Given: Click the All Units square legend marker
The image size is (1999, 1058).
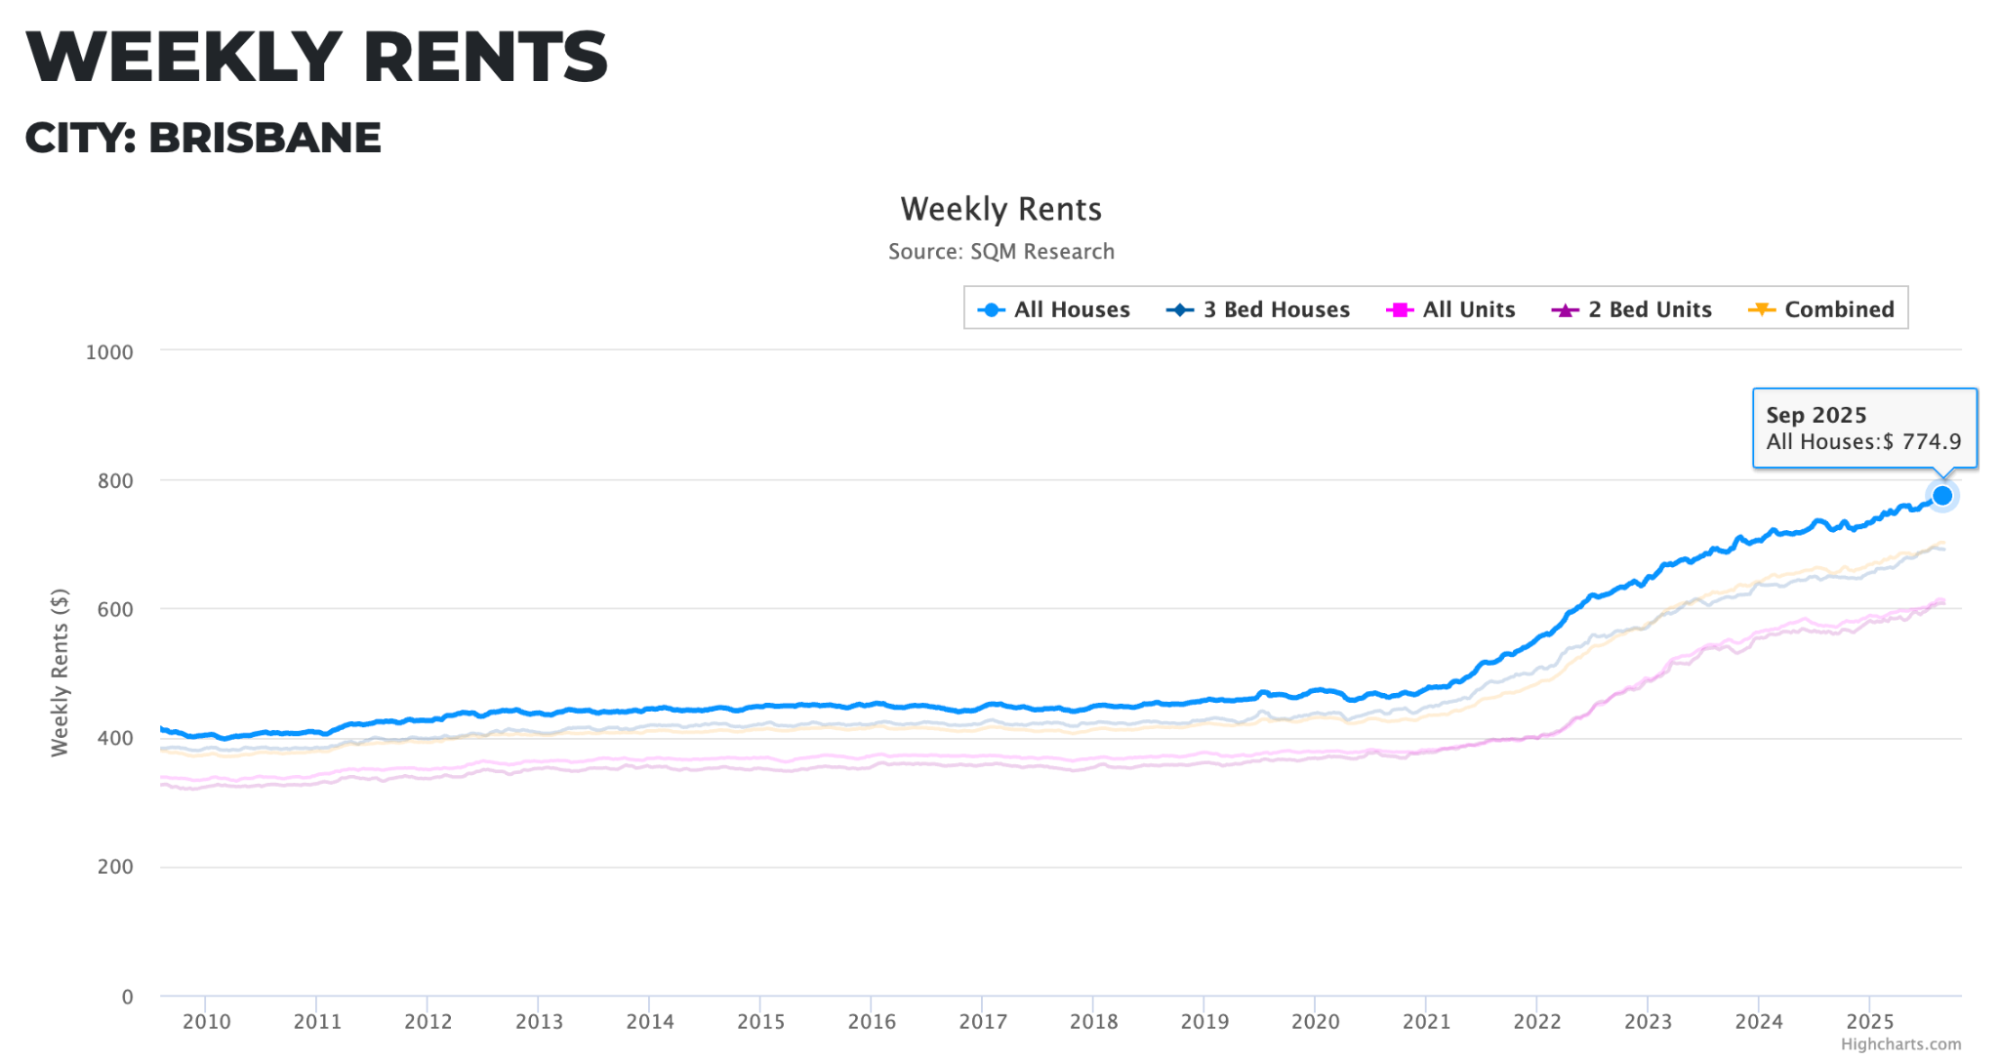Looking at the screenshot, I should click(x=1399, y=310).
